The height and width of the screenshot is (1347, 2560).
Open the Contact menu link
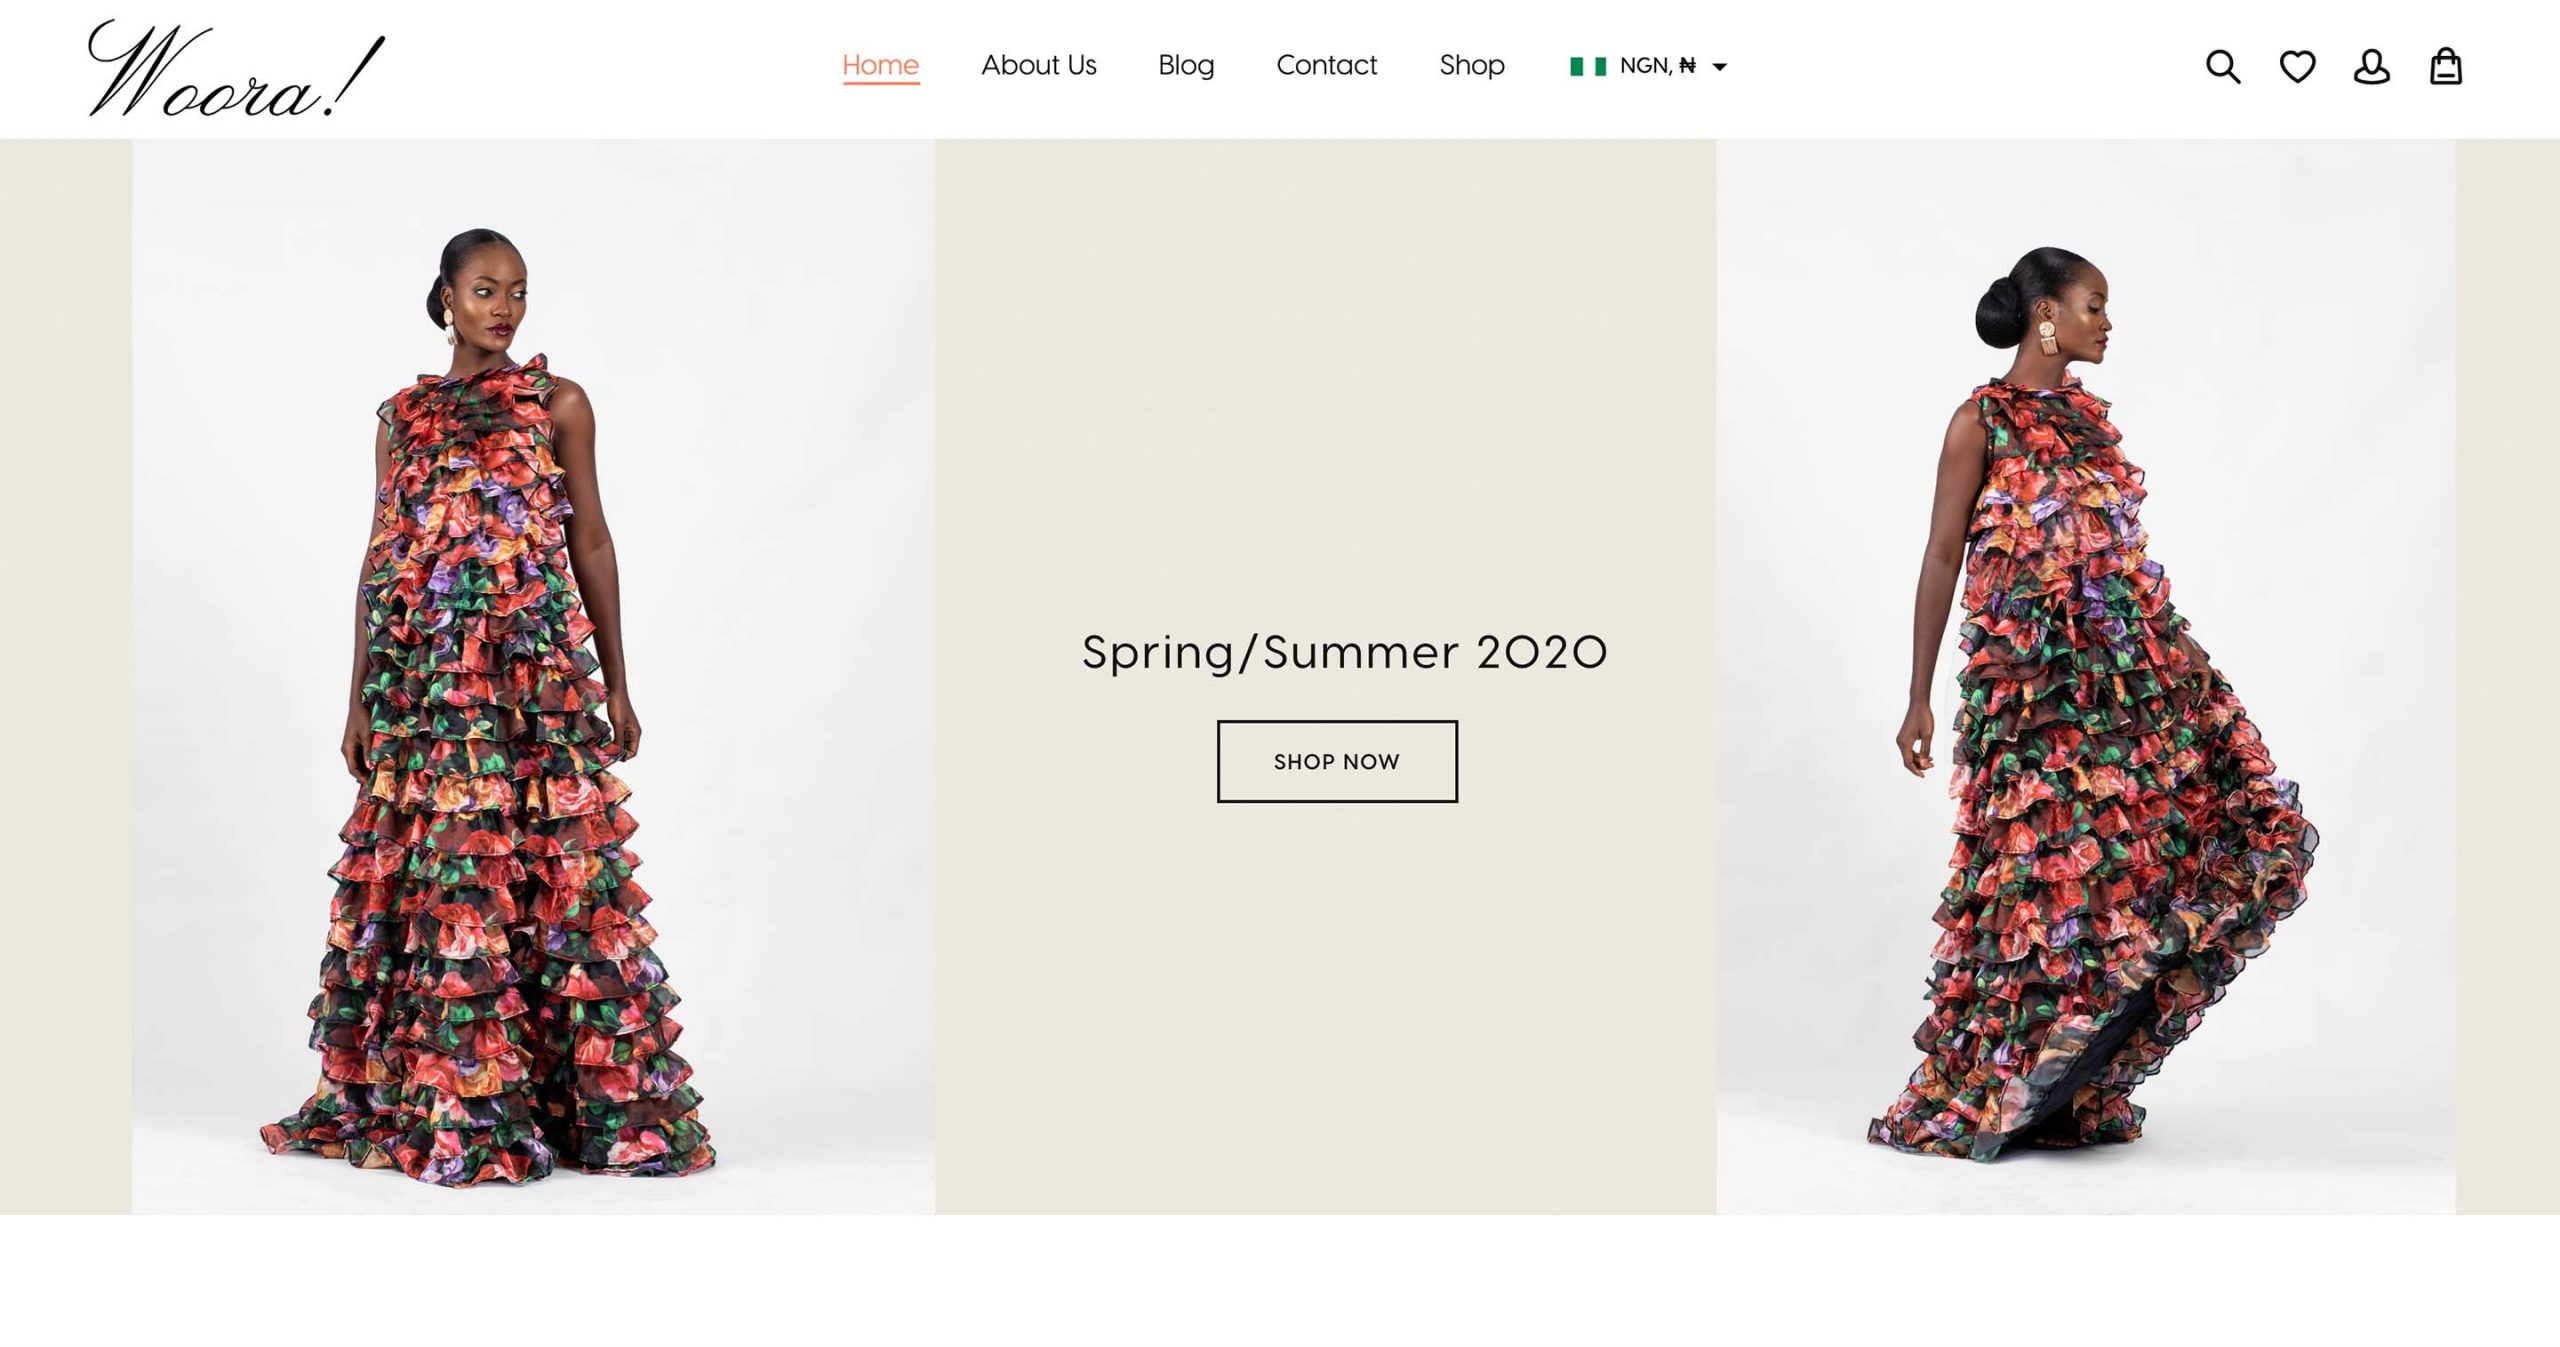(1326, 65)
